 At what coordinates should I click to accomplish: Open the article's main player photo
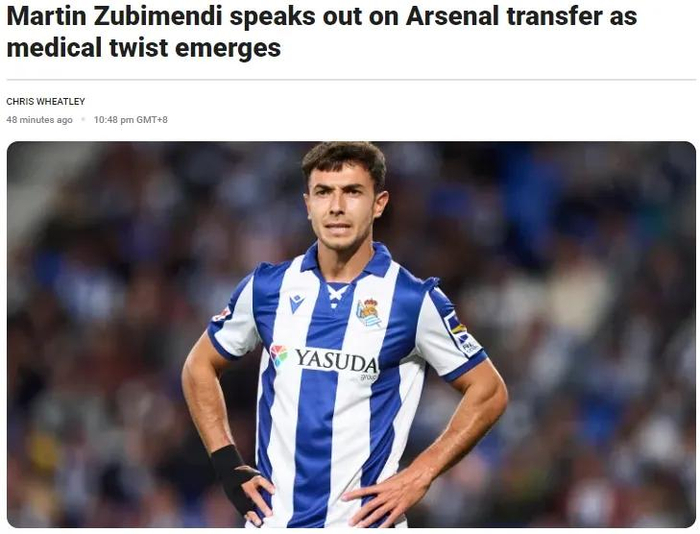[351, 334]
